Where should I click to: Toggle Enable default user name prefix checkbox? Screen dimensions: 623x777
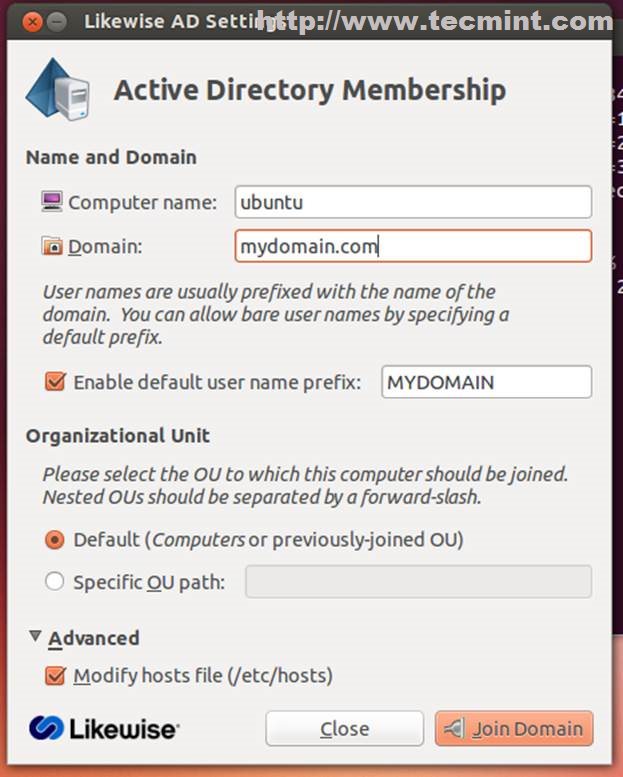55,382
